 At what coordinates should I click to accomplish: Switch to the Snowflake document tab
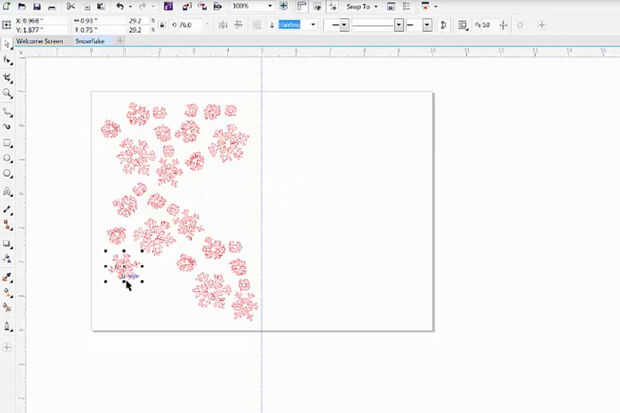click(x=90, y=41)
